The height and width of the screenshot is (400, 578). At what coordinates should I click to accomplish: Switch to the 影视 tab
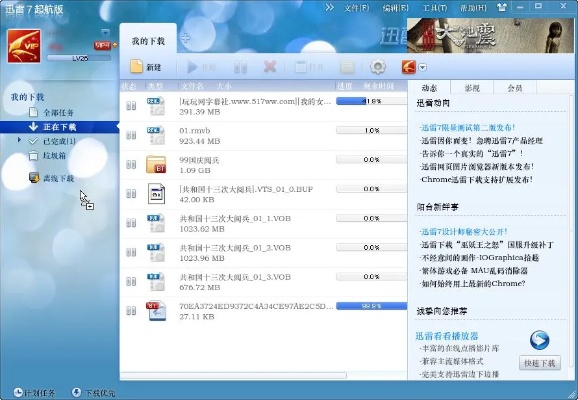(x=471, y=88)
